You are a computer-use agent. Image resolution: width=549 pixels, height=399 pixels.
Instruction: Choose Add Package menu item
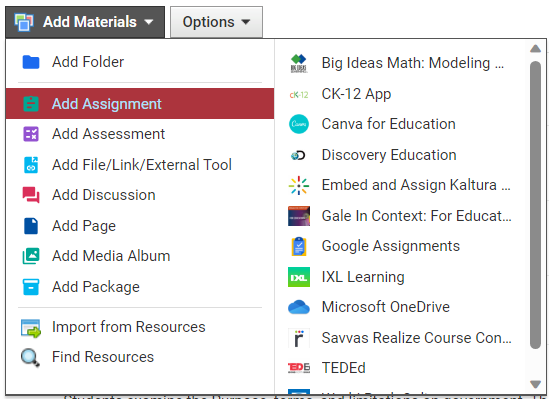[140, 287]
